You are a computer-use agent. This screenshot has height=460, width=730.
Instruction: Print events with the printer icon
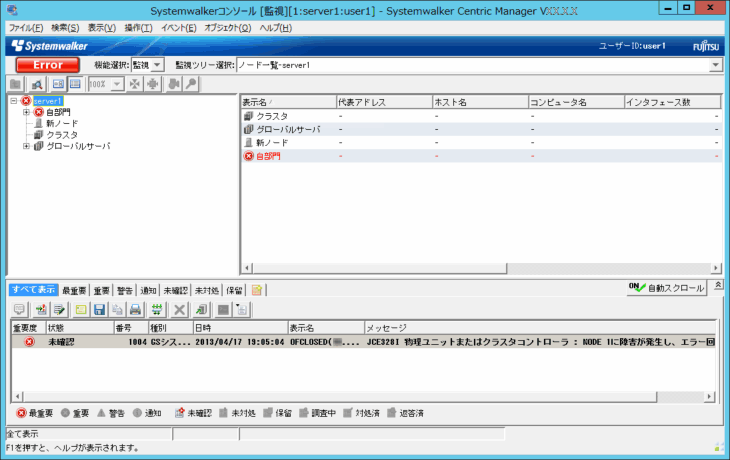[135, 310]
